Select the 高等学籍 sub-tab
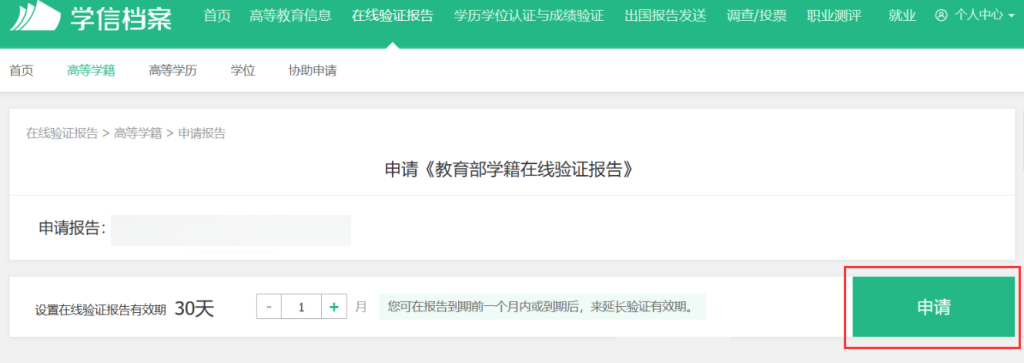This screenshot has height=363, width=1024. pyautogui.click(x=91, y=71)
